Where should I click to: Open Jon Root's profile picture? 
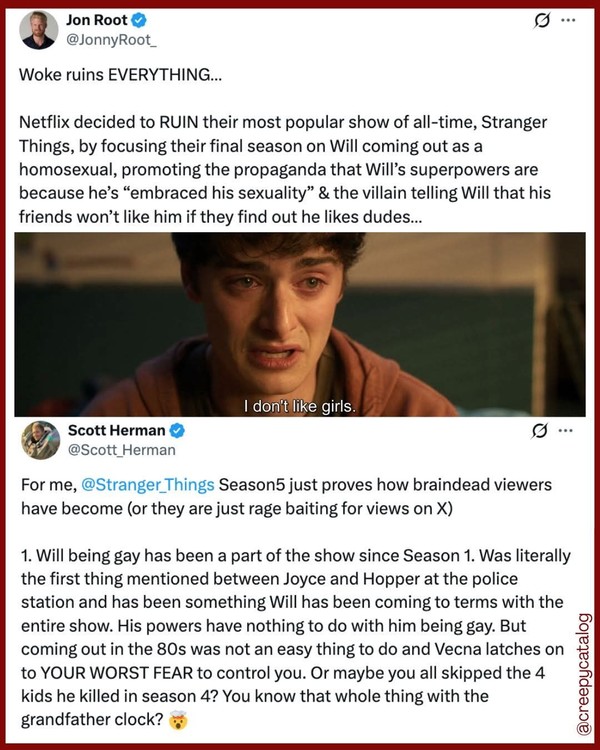(x=38, y=30)
